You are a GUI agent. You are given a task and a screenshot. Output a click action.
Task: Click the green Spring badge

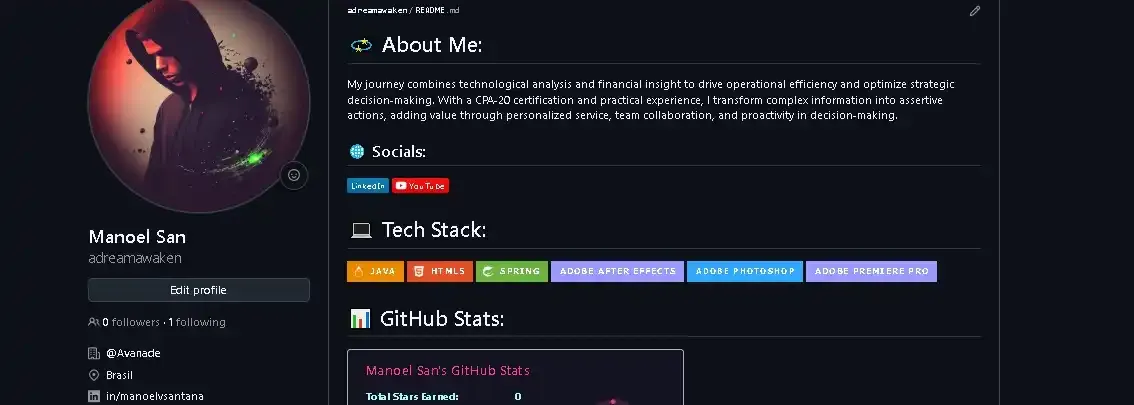click(x=512, y=271)
